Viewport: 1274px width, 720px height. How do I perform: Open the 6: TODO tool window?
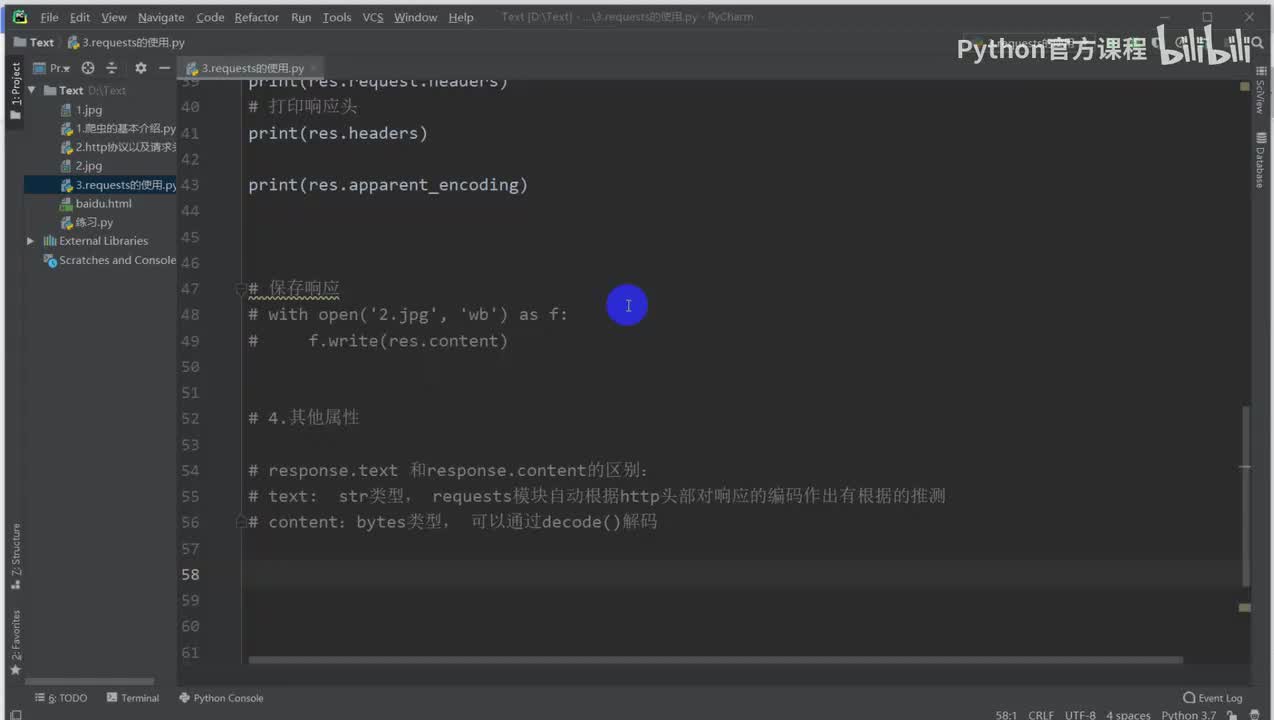pyautogui.click(x=61, y=698)
